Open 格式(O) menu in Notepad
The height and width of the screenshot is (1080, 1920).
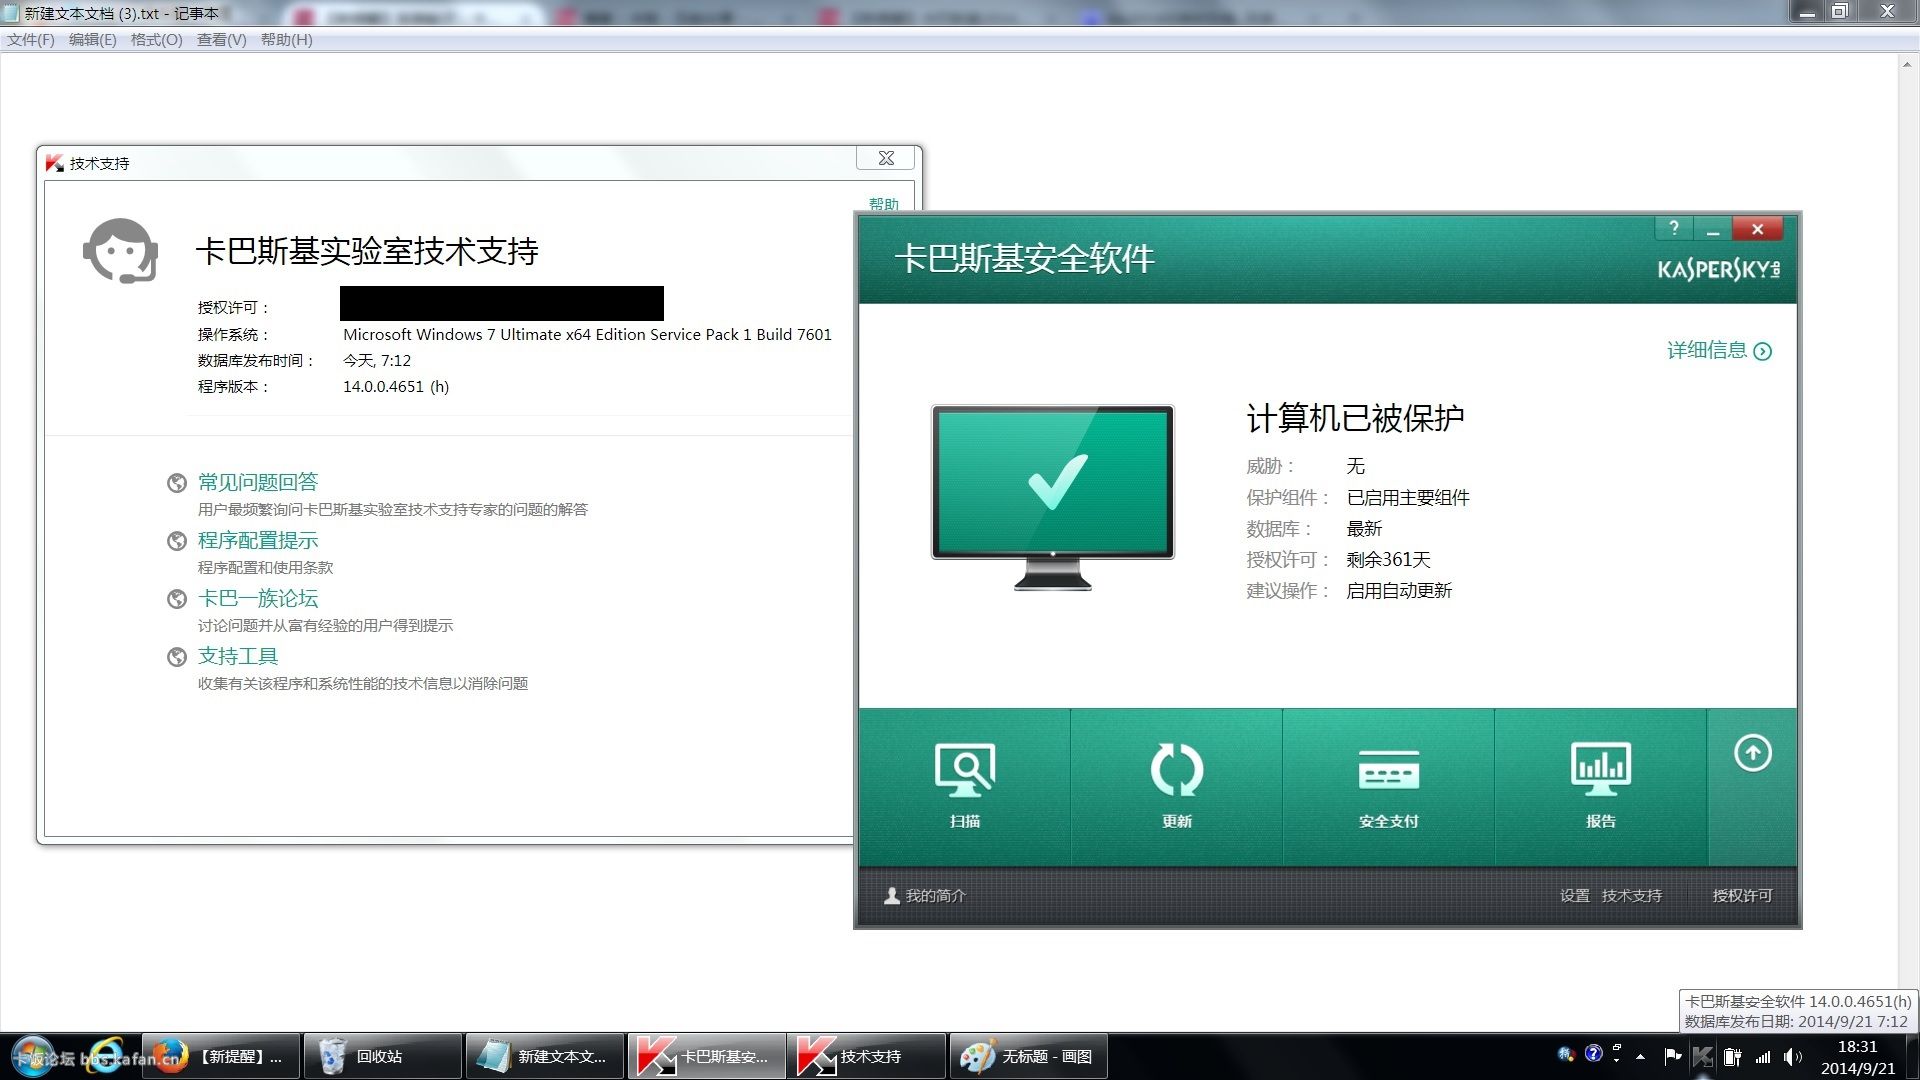pos(157,40)
